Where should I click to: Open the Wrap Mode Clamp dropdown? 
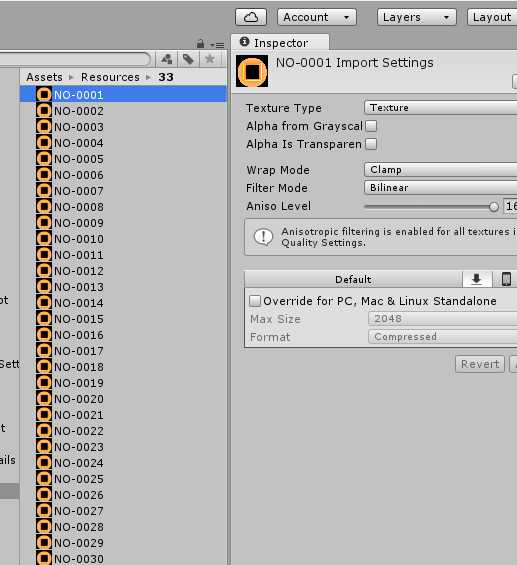click(x=441, y=170)
